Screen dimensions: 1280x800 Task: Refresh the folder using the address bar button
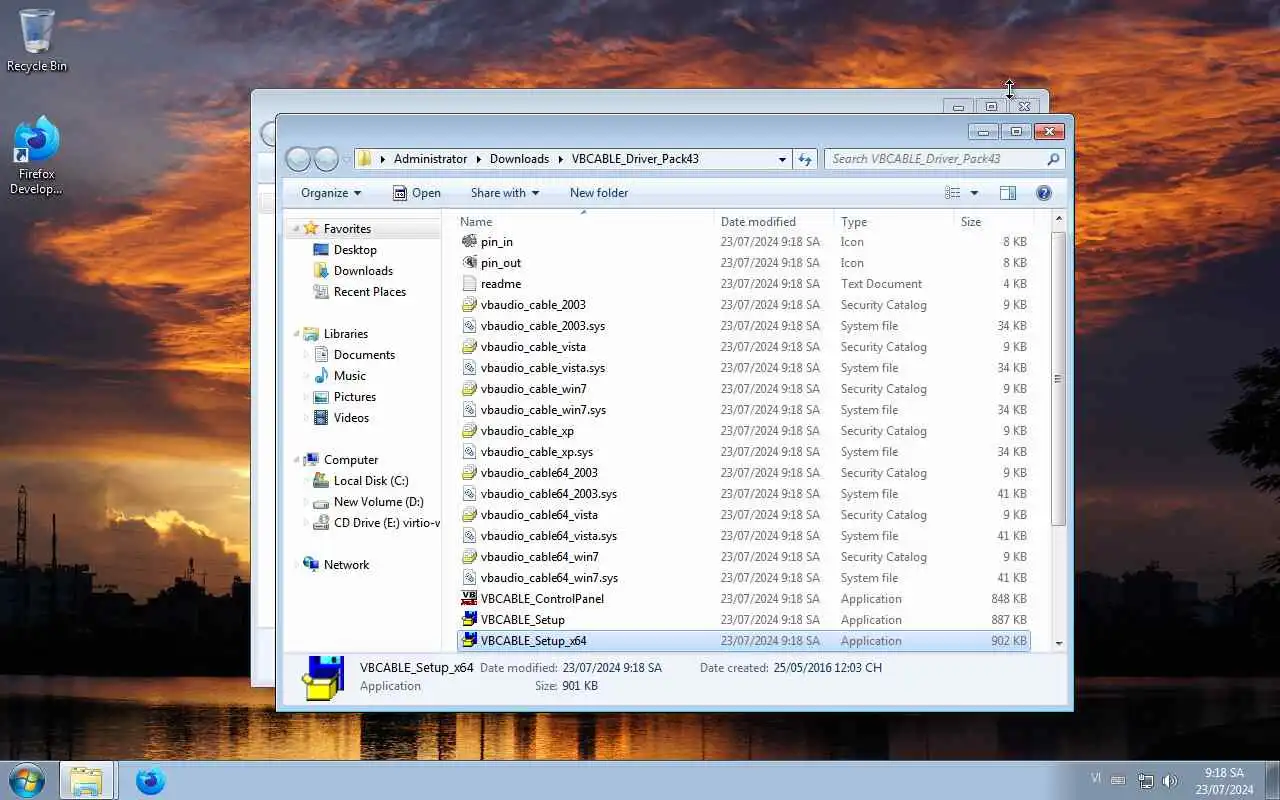(x=805, y=159)
